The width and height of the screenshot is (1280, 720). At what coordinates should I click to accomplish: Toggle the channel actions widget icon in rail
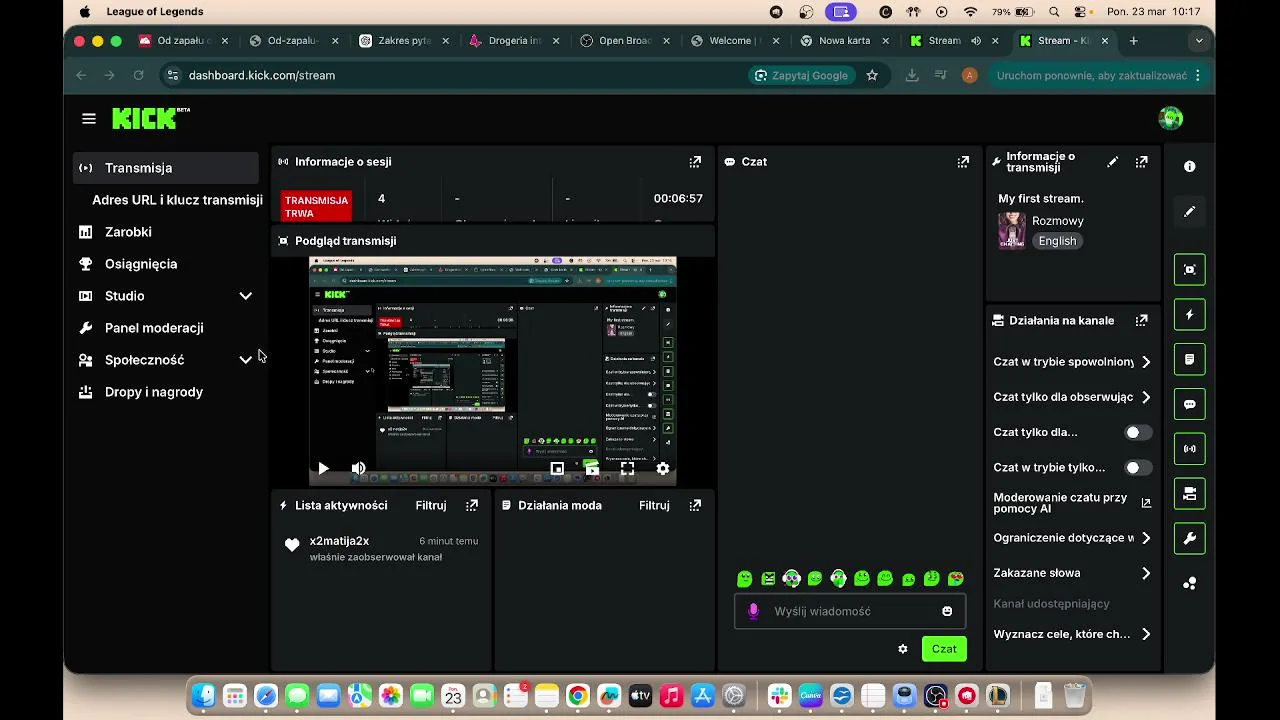[x=1190, y=493]
